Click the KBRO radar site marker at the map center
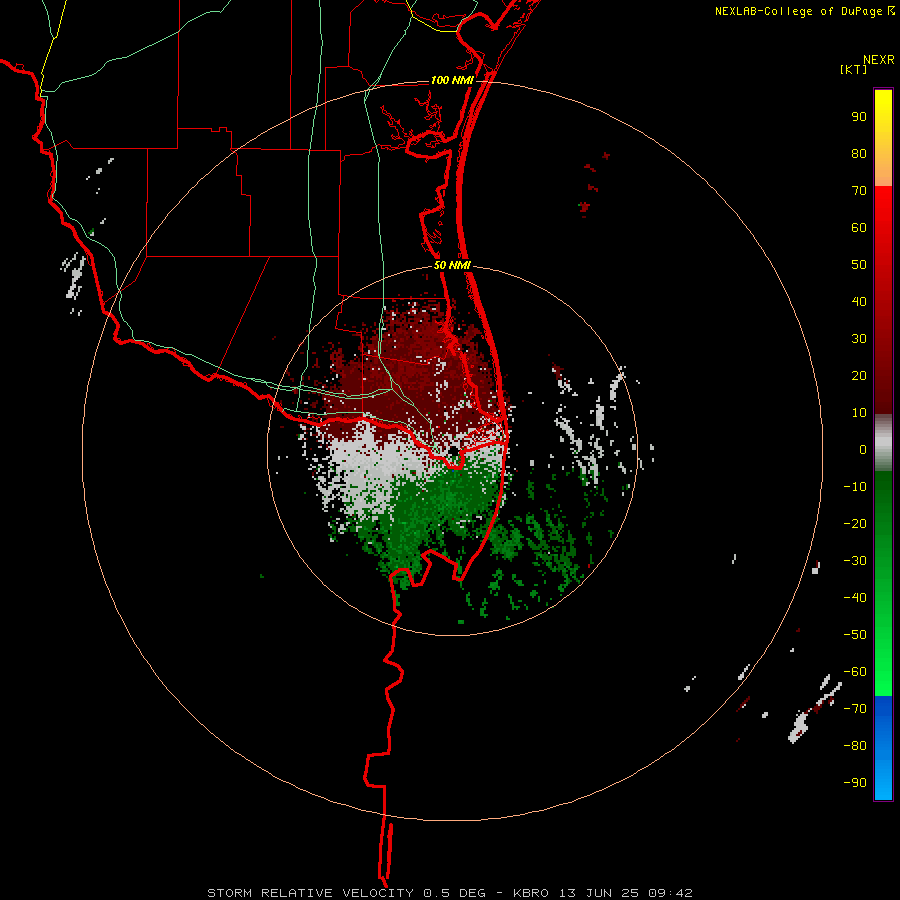This screenshot has height=900, width=900. click(x=453, y=451)
